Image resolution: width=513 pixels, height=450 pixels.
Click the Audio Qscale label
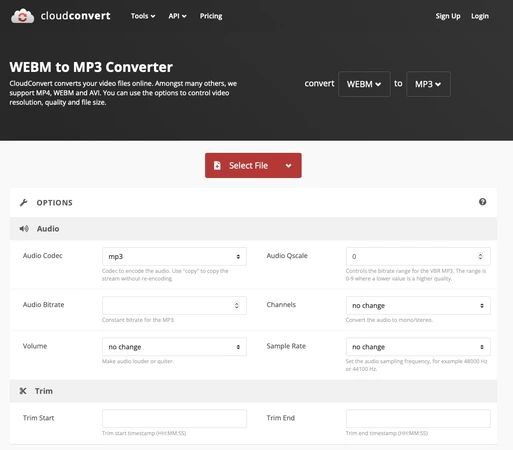pyautogui.click(x=287, y=256)
